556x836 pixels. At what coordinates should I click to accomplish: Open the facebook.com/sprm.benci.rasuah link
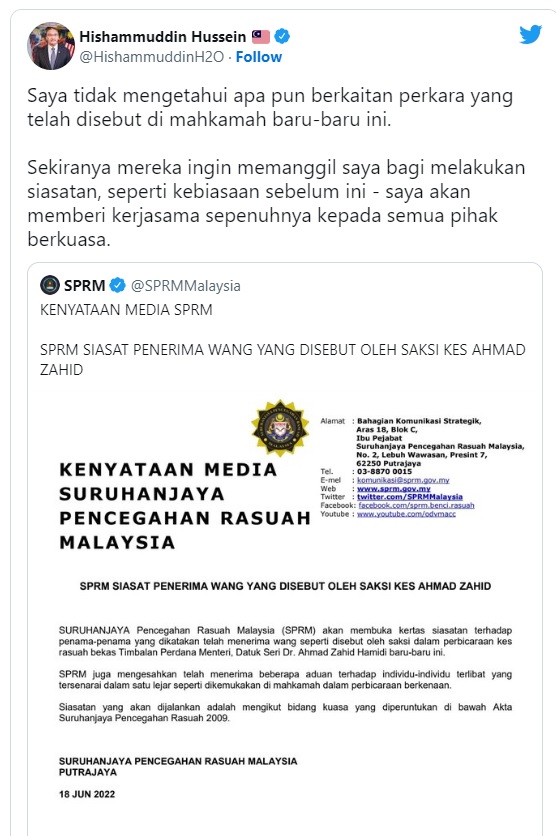tap(416, 505)
